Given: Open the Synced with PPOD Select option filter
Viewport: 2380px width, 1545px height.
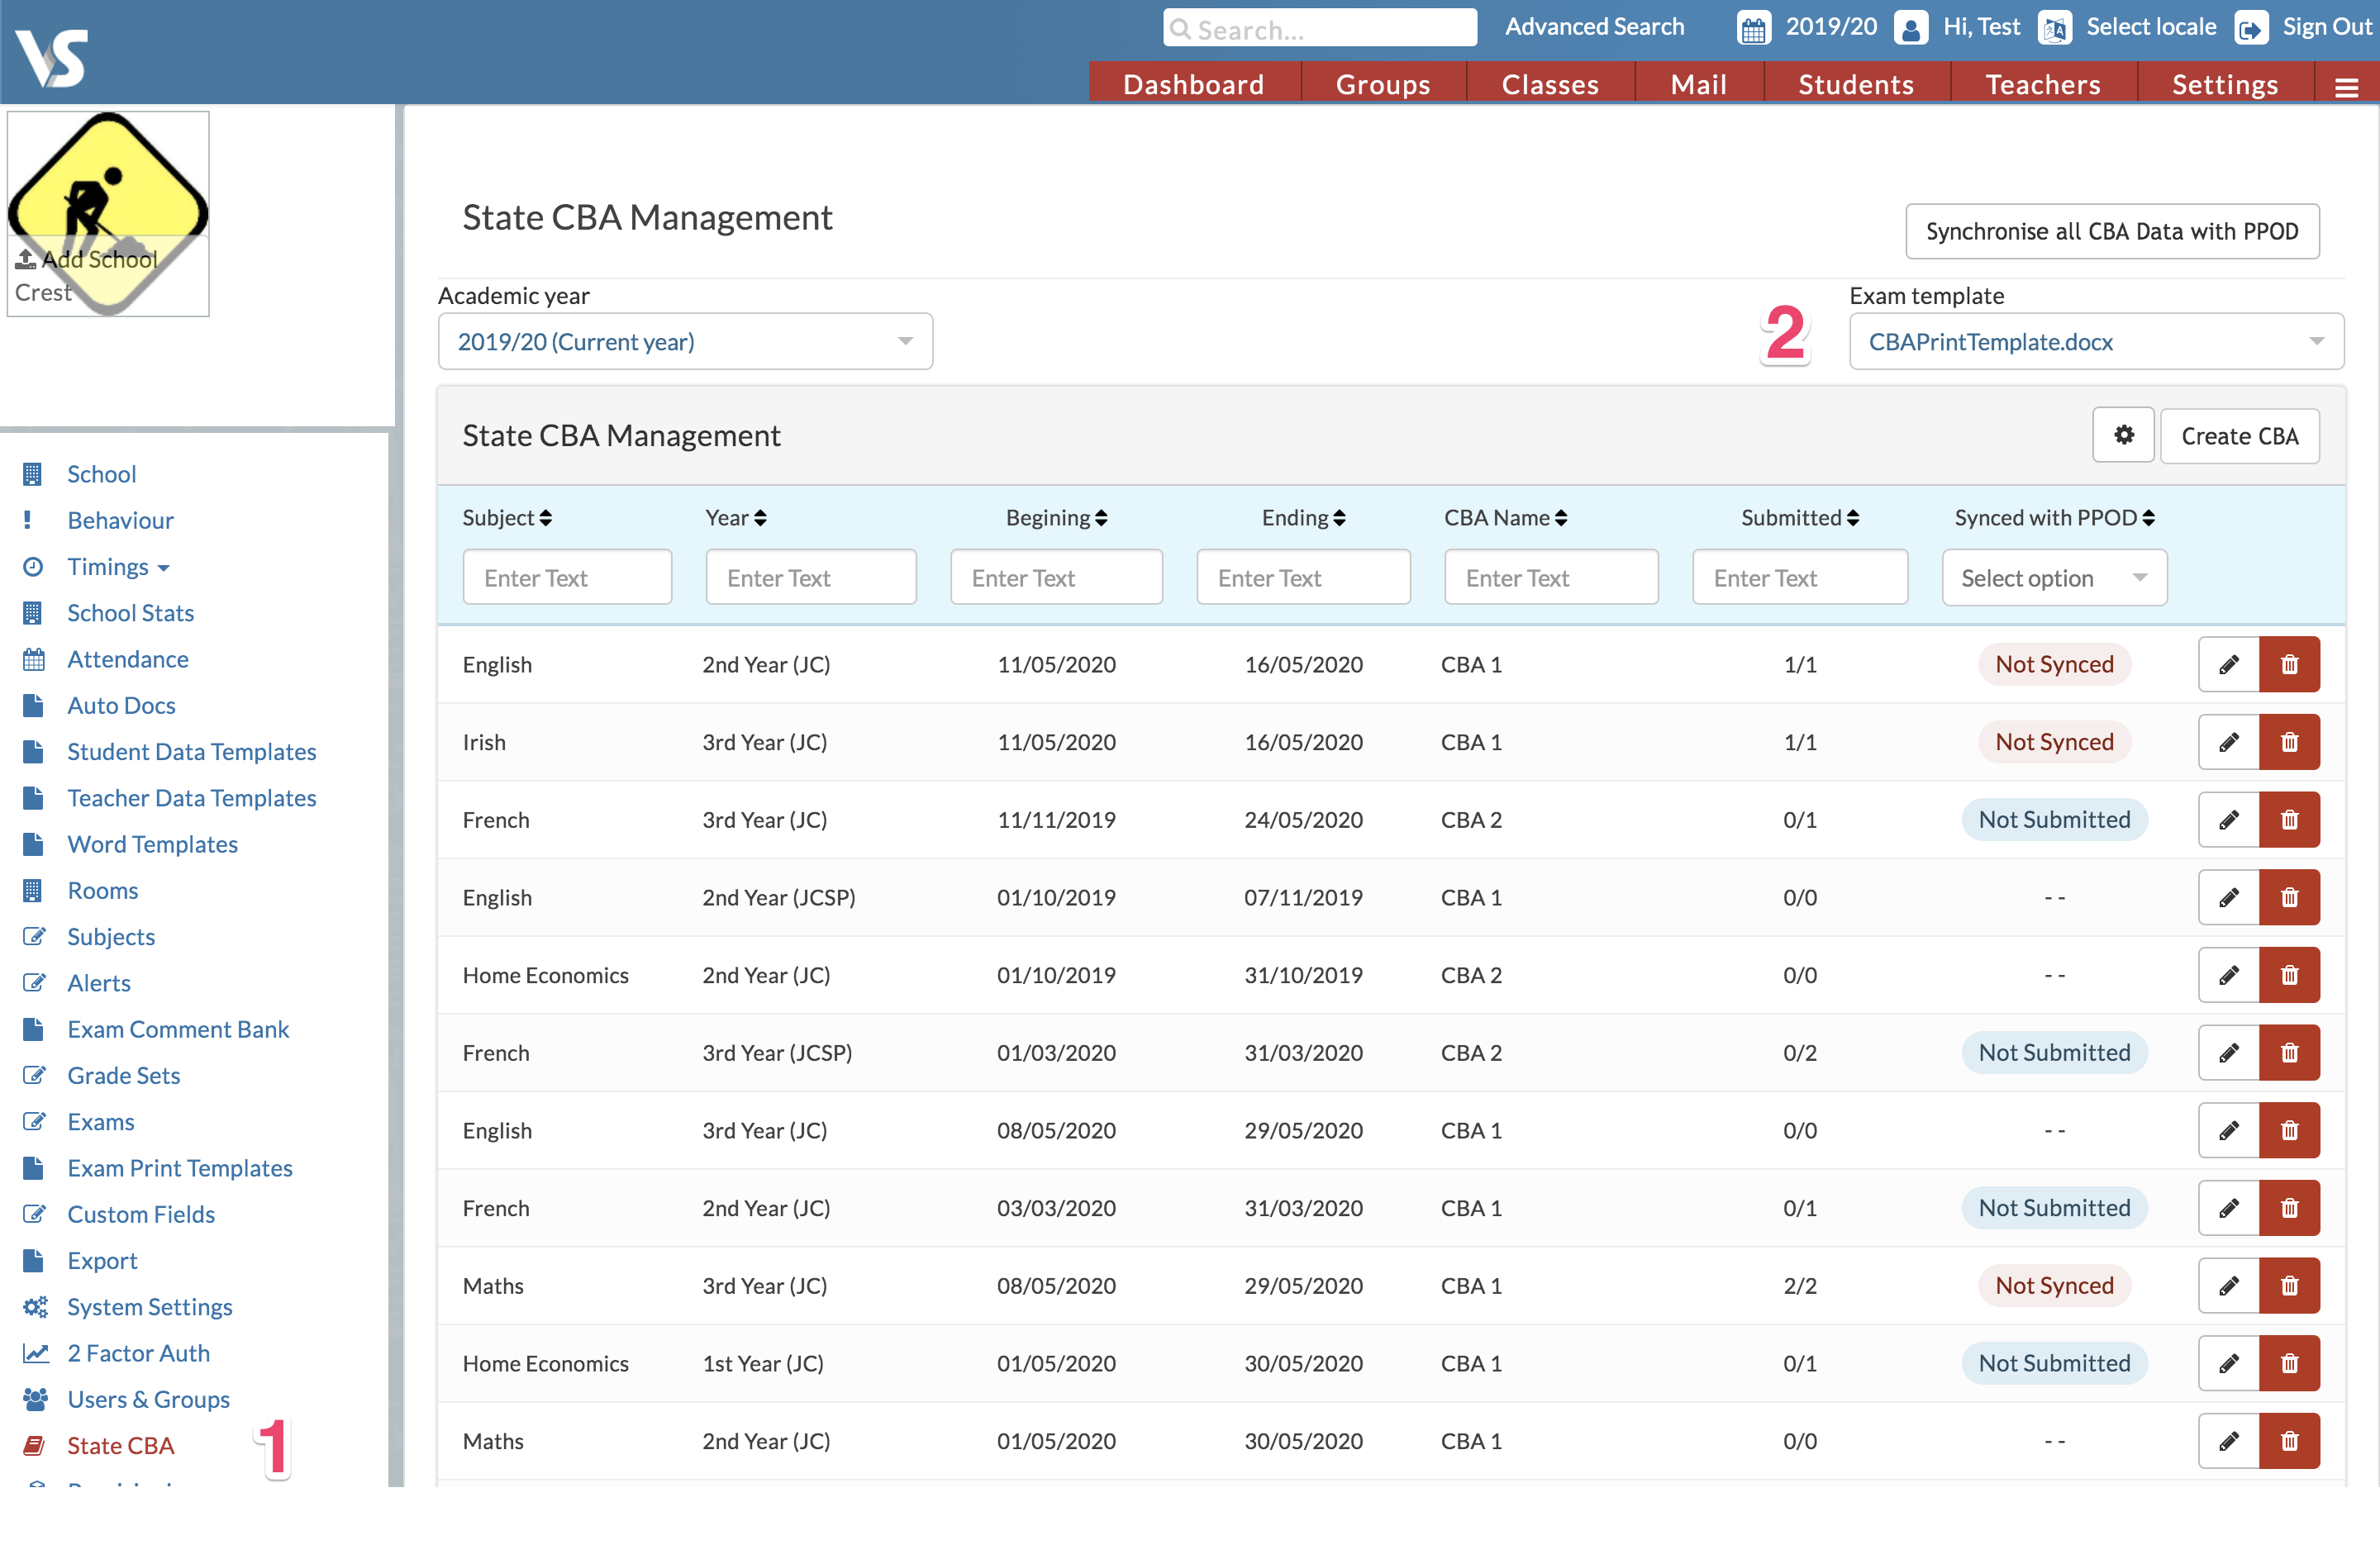Looking at the screenshot, I should coord(2054,578).
